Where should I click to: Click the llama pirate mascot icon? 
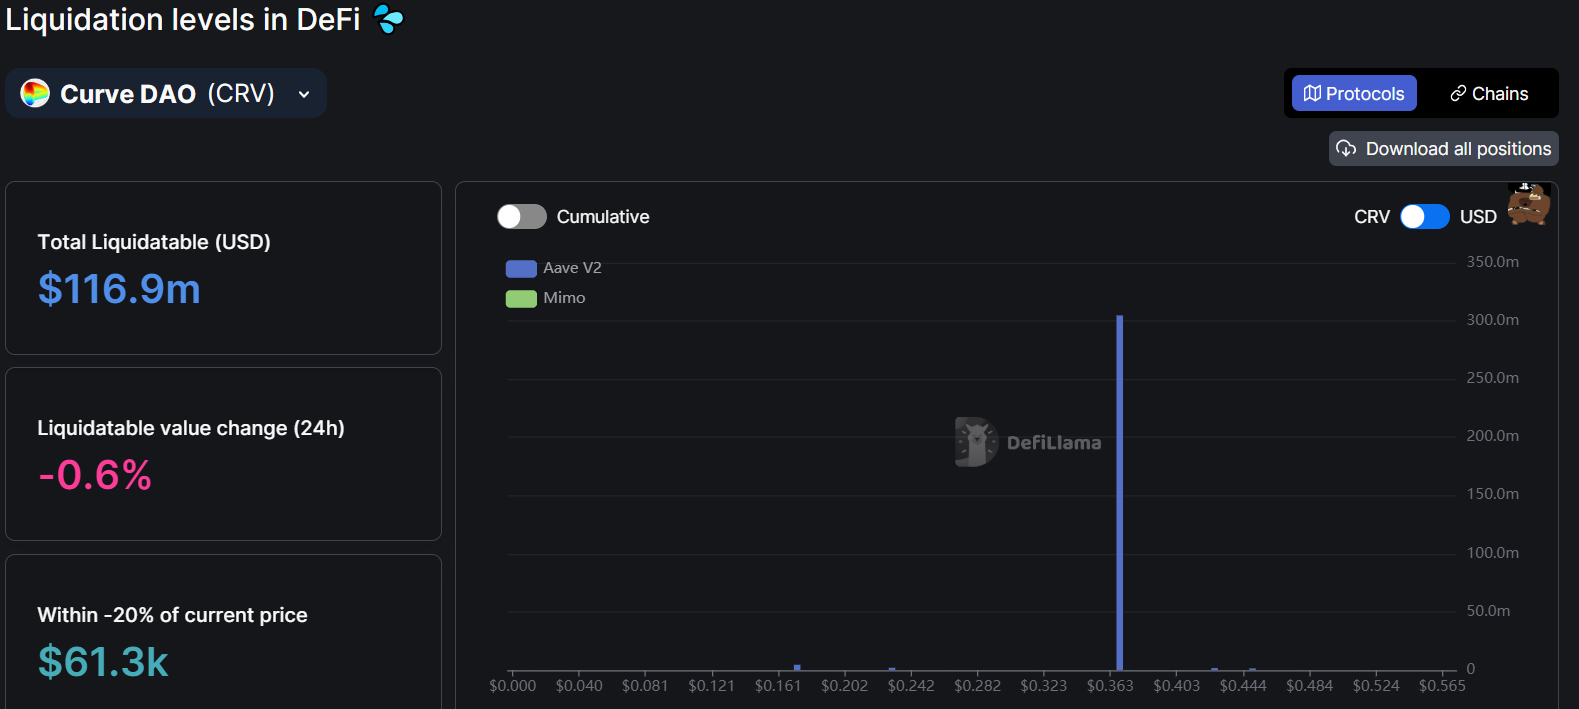pyautogui.click(x=1528, y=204)
